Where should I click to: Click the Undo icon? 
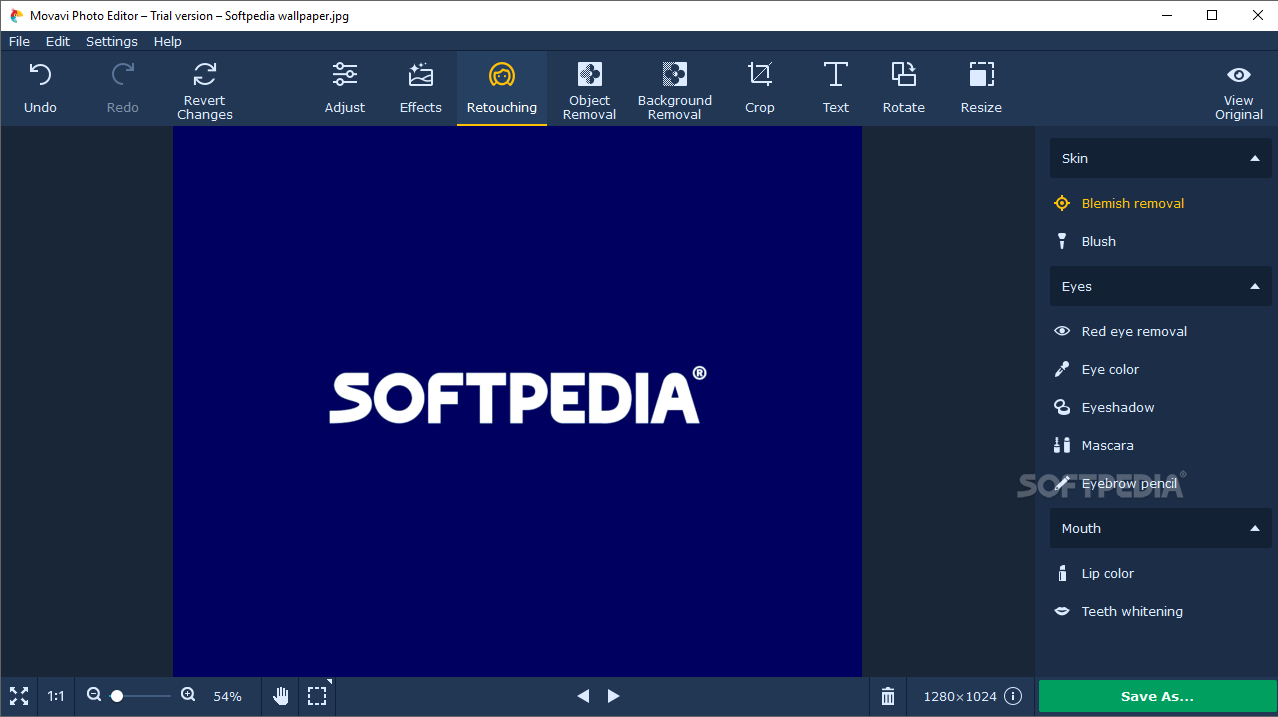40,74
